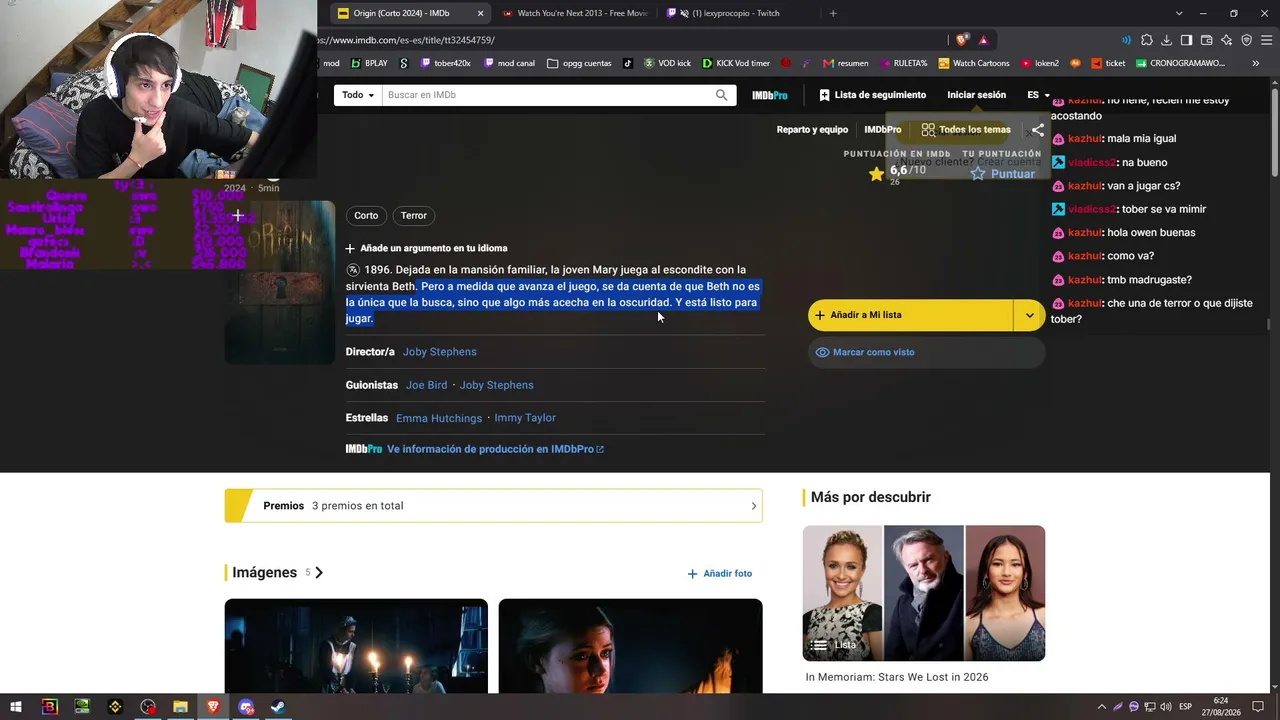1280x720 pixels.
Task: Click the IMDbPro logo in header
Action: tap(770, 95)
